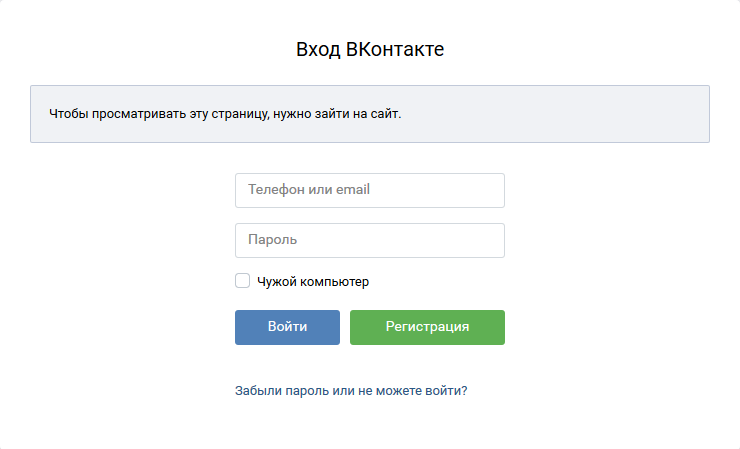Click the green 'Регистрация' button

pyautogui.click(x=427, y=327)
